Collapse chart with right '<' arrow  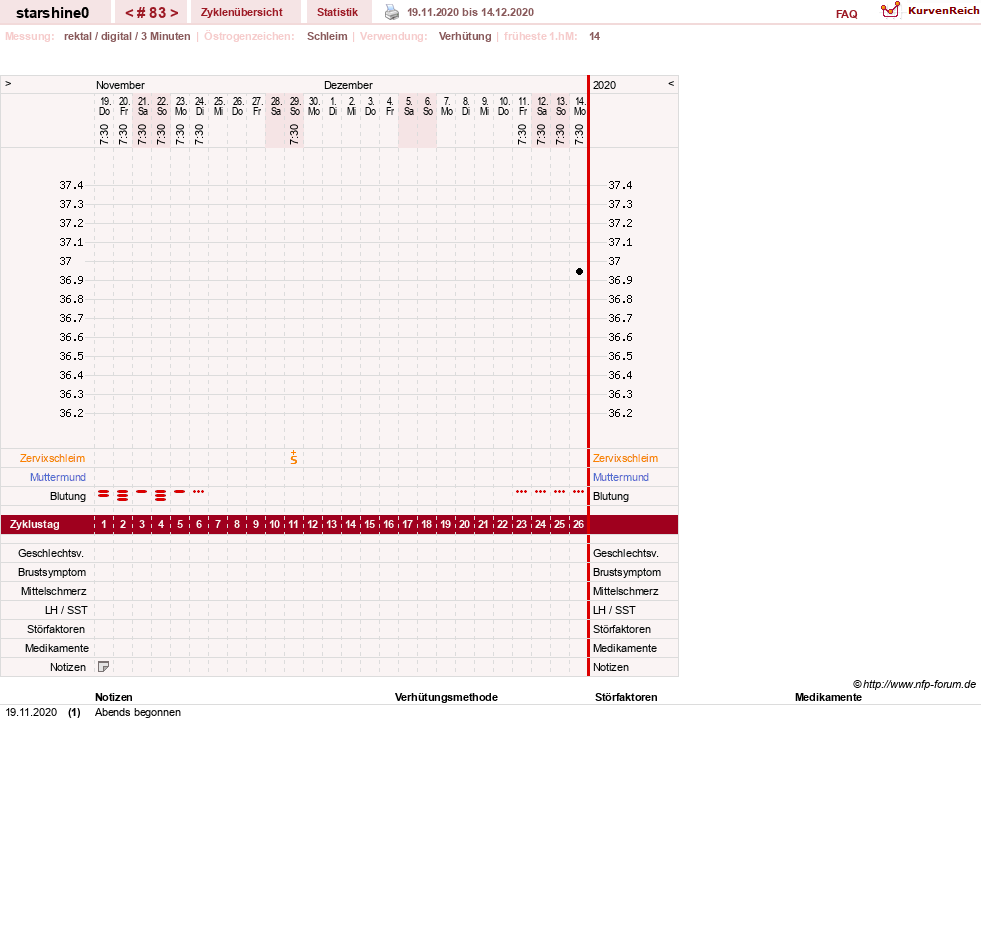[671, 83]
